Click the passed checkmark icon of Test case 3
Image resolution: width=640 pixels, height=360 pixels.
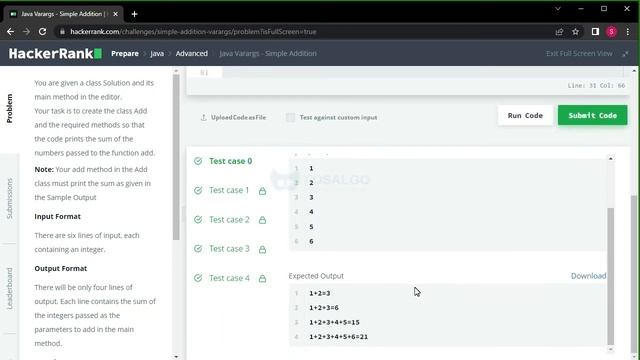tap(198, 249)
